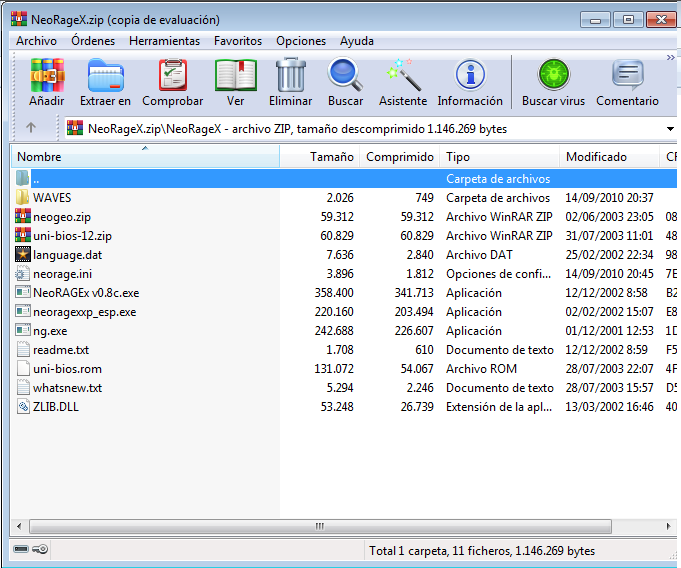Open the Favoritos menu
The width and height of the screenshot is (681, 568).
(238, 41)
